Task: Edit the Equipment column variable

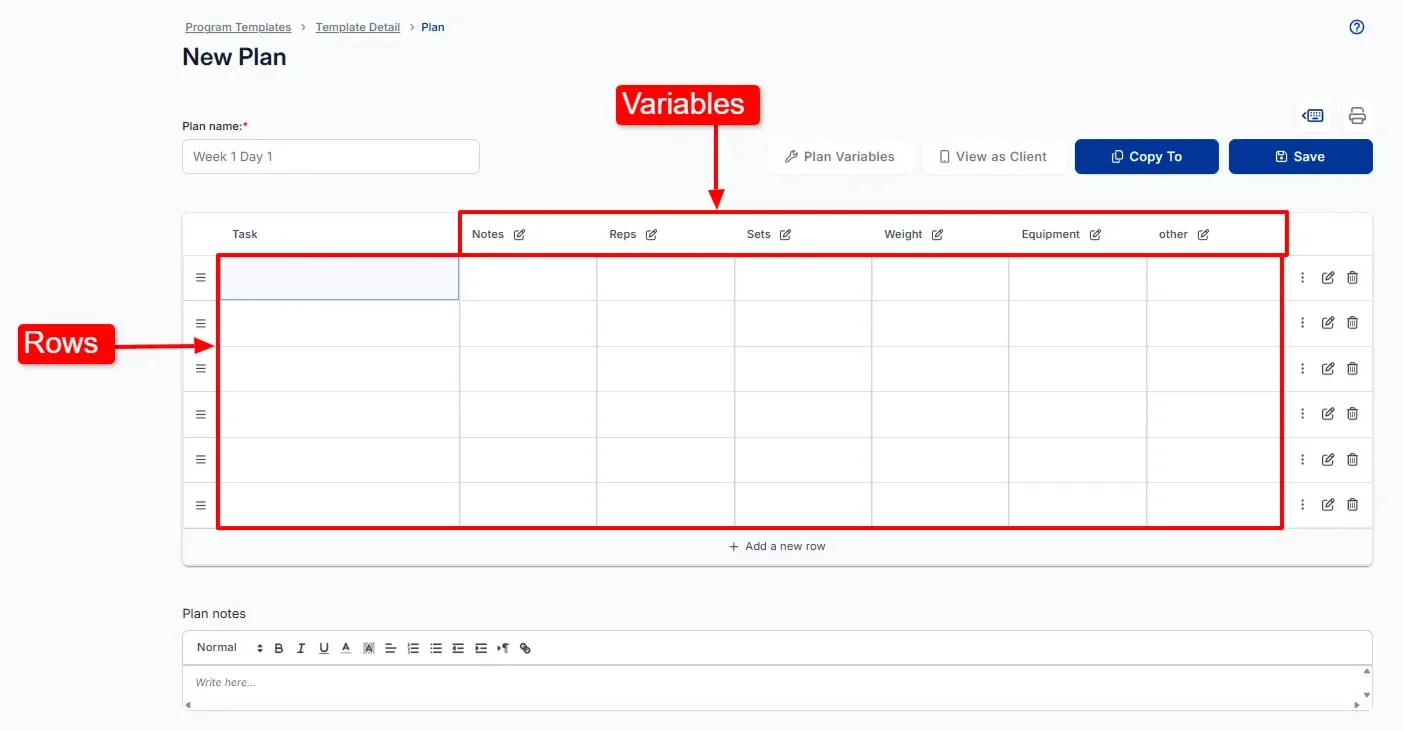Action: (x=1095, y=235)
